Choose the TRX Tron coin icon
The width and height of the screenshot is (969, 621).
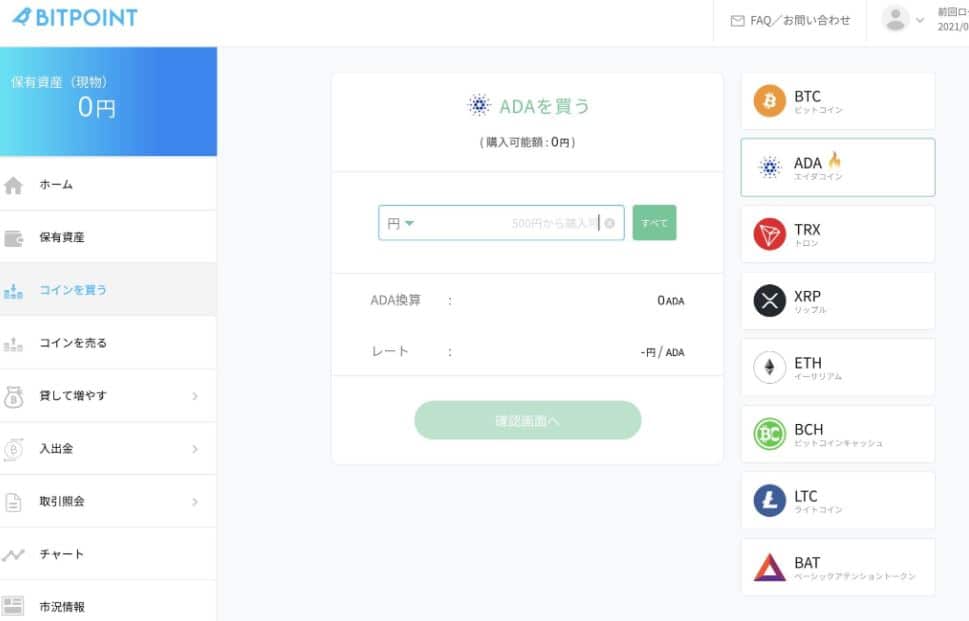[x=769, y=234]
